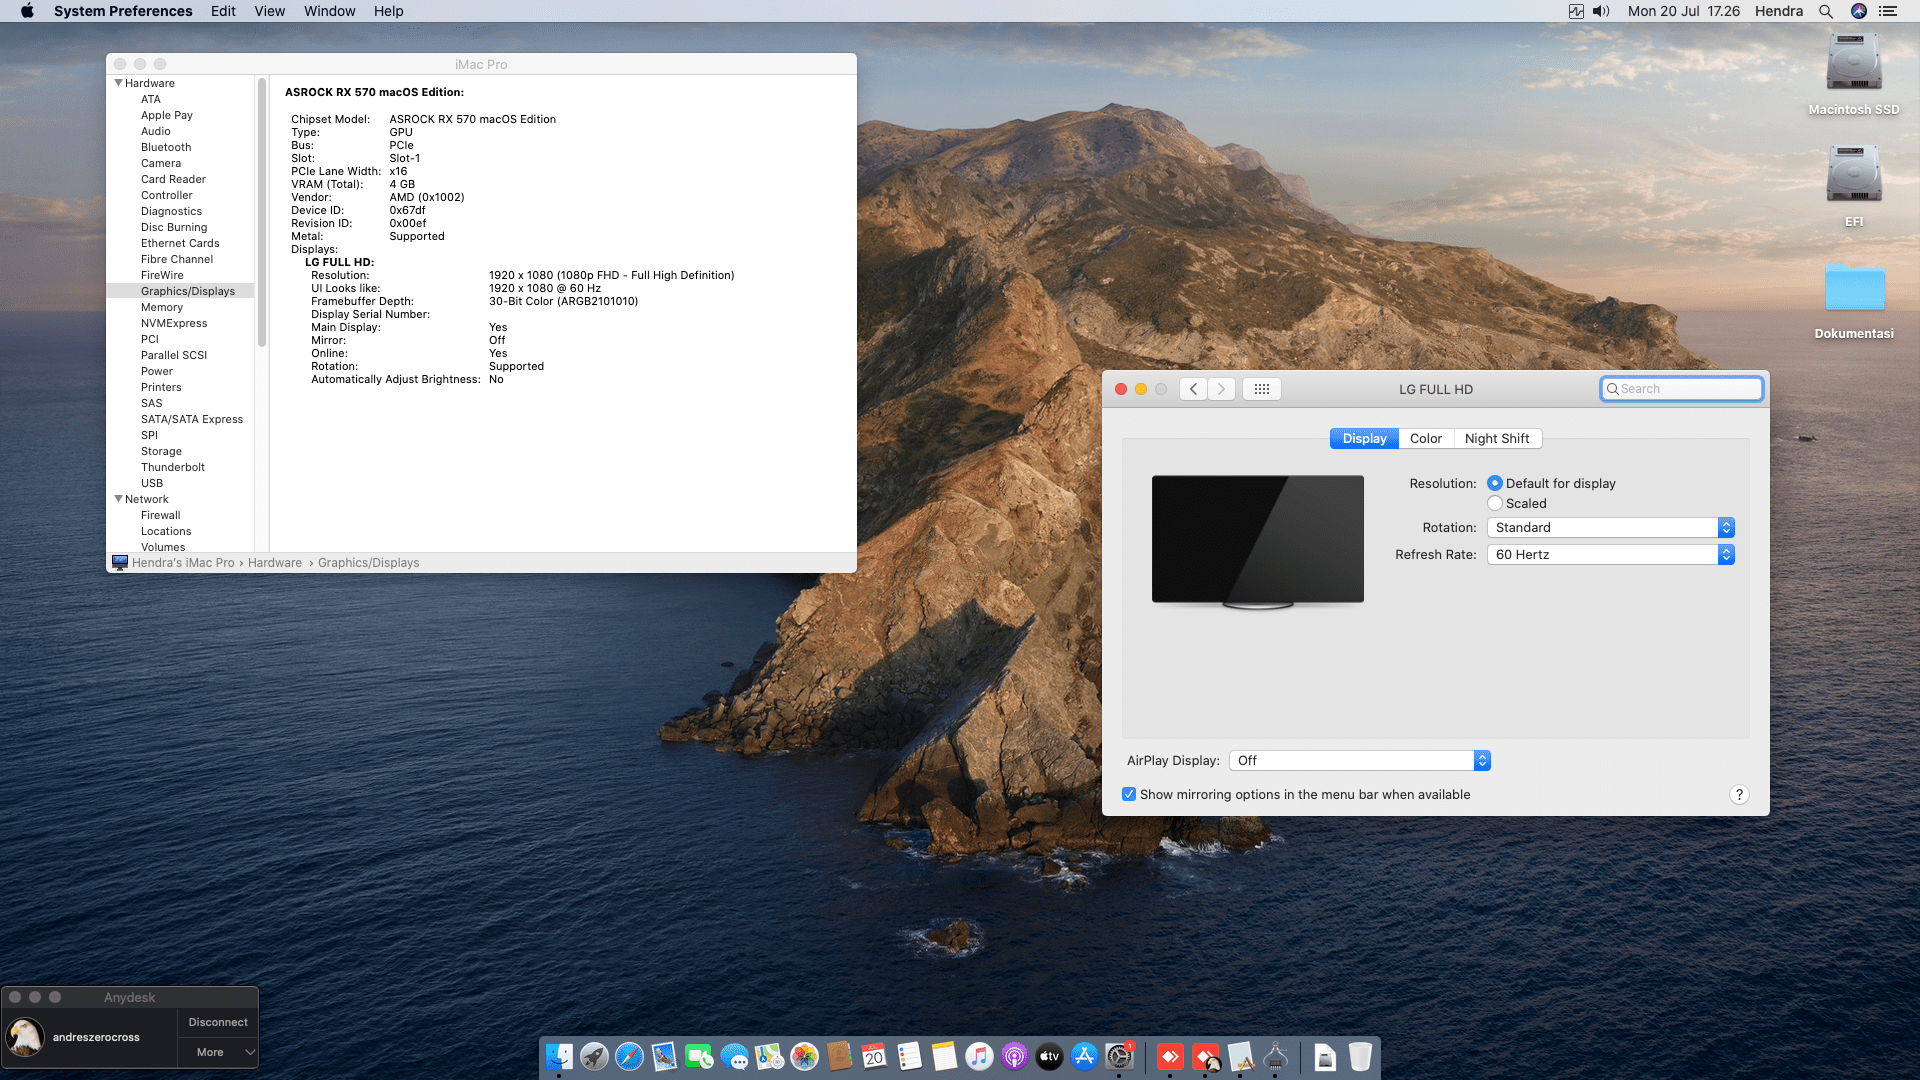
Task: Select NVMExpress in Hardware list
Action: click(x=174, y=323)
